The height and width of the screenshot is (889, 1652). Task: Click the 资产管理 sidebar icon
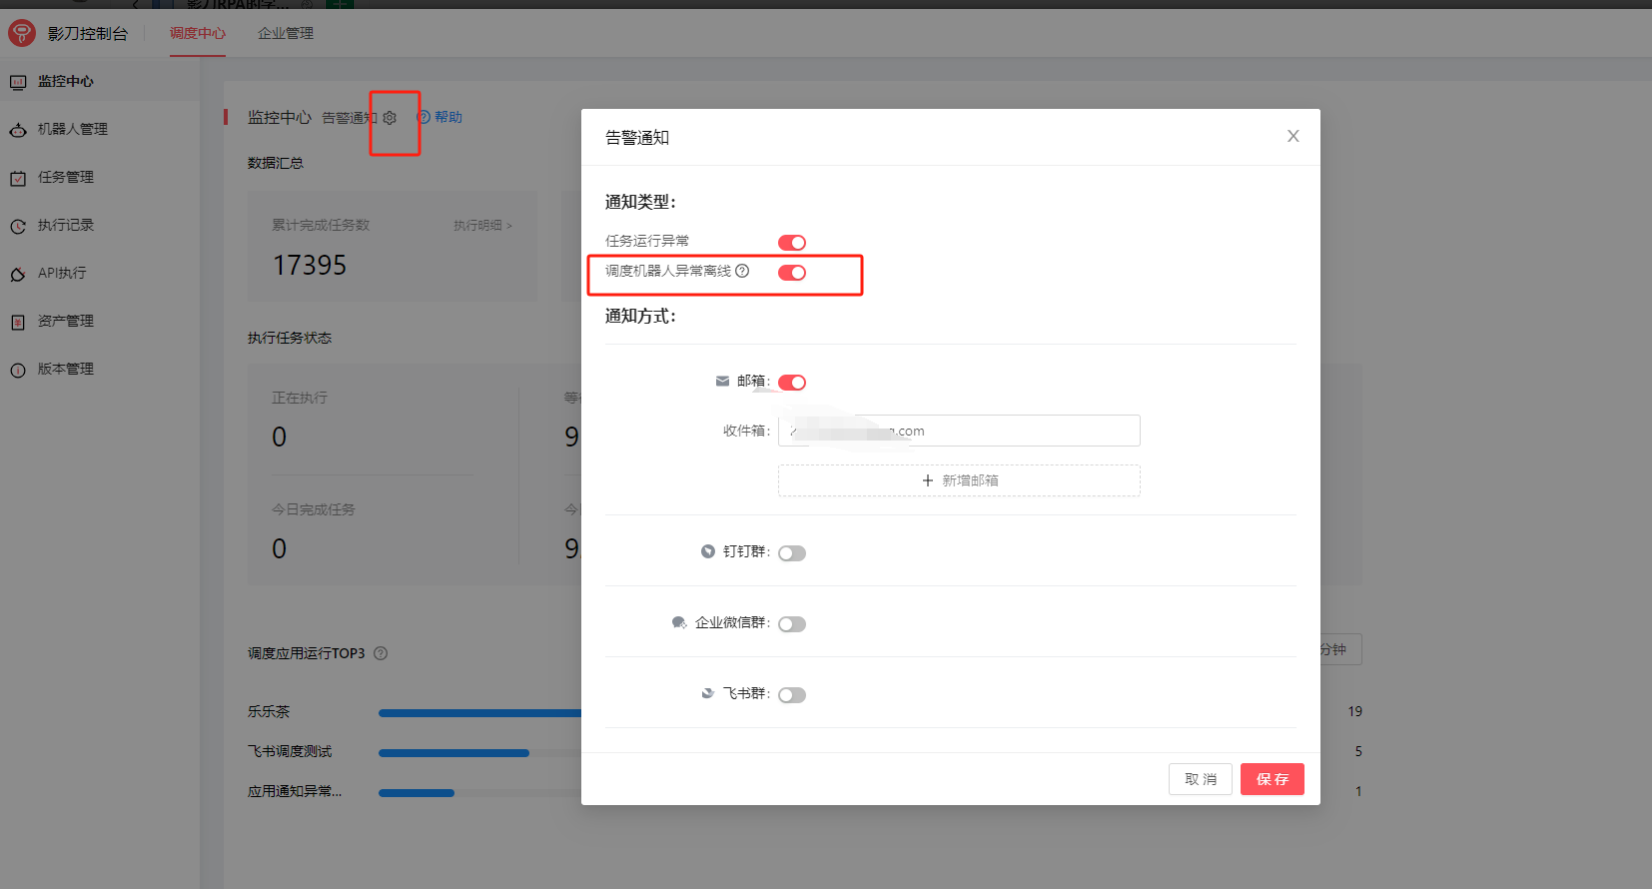[x=18, y=322]
